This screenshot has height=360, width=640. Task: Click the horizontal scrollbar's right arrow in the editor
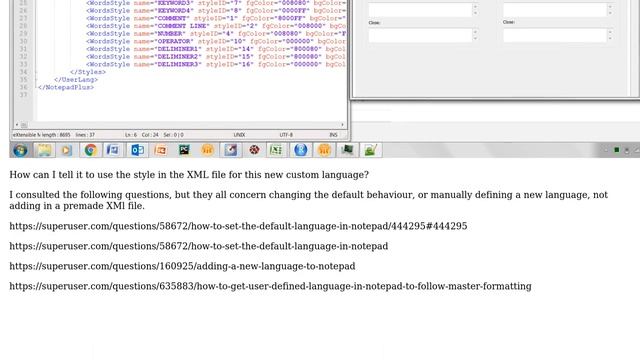coord(342,124)
